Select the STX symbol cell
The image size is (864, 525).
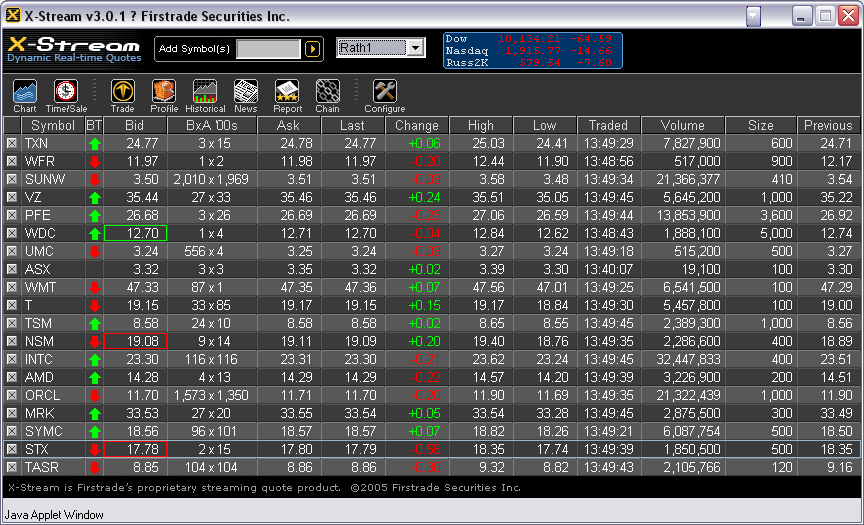coord(52,449)
